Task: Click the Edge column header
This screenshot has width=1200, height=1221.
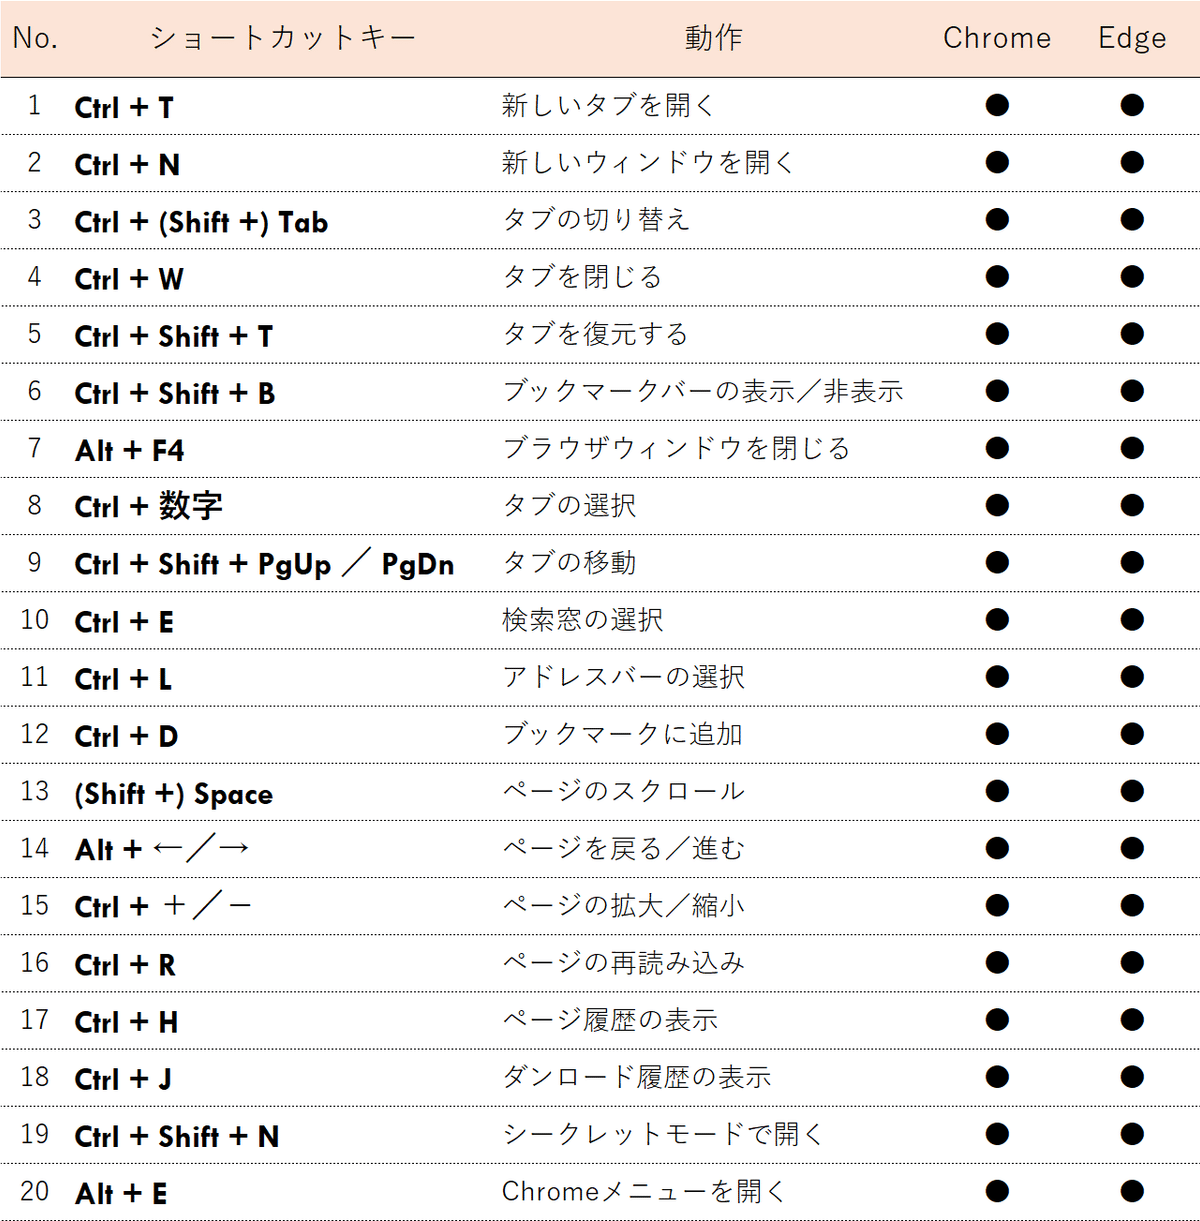Action: point(1132,38)
